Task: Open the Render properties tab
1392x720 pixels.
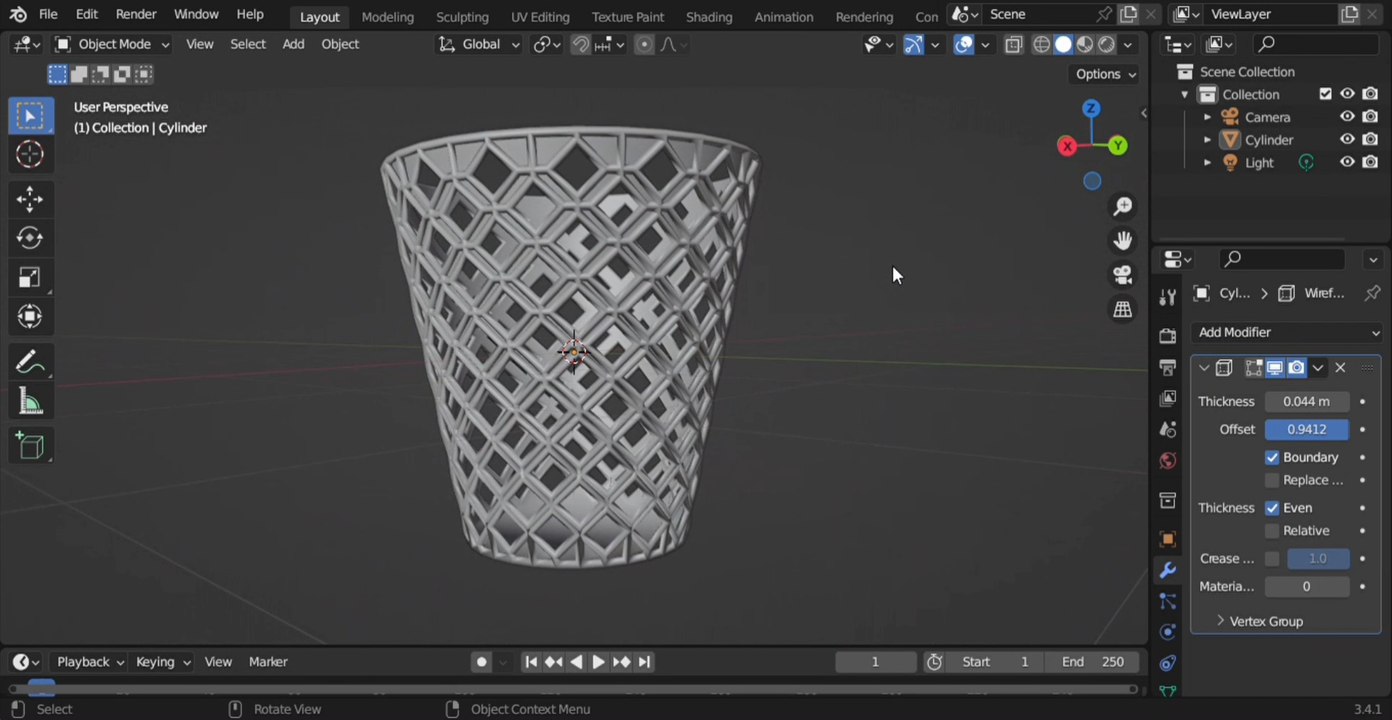Action: tap(1167, 336)
